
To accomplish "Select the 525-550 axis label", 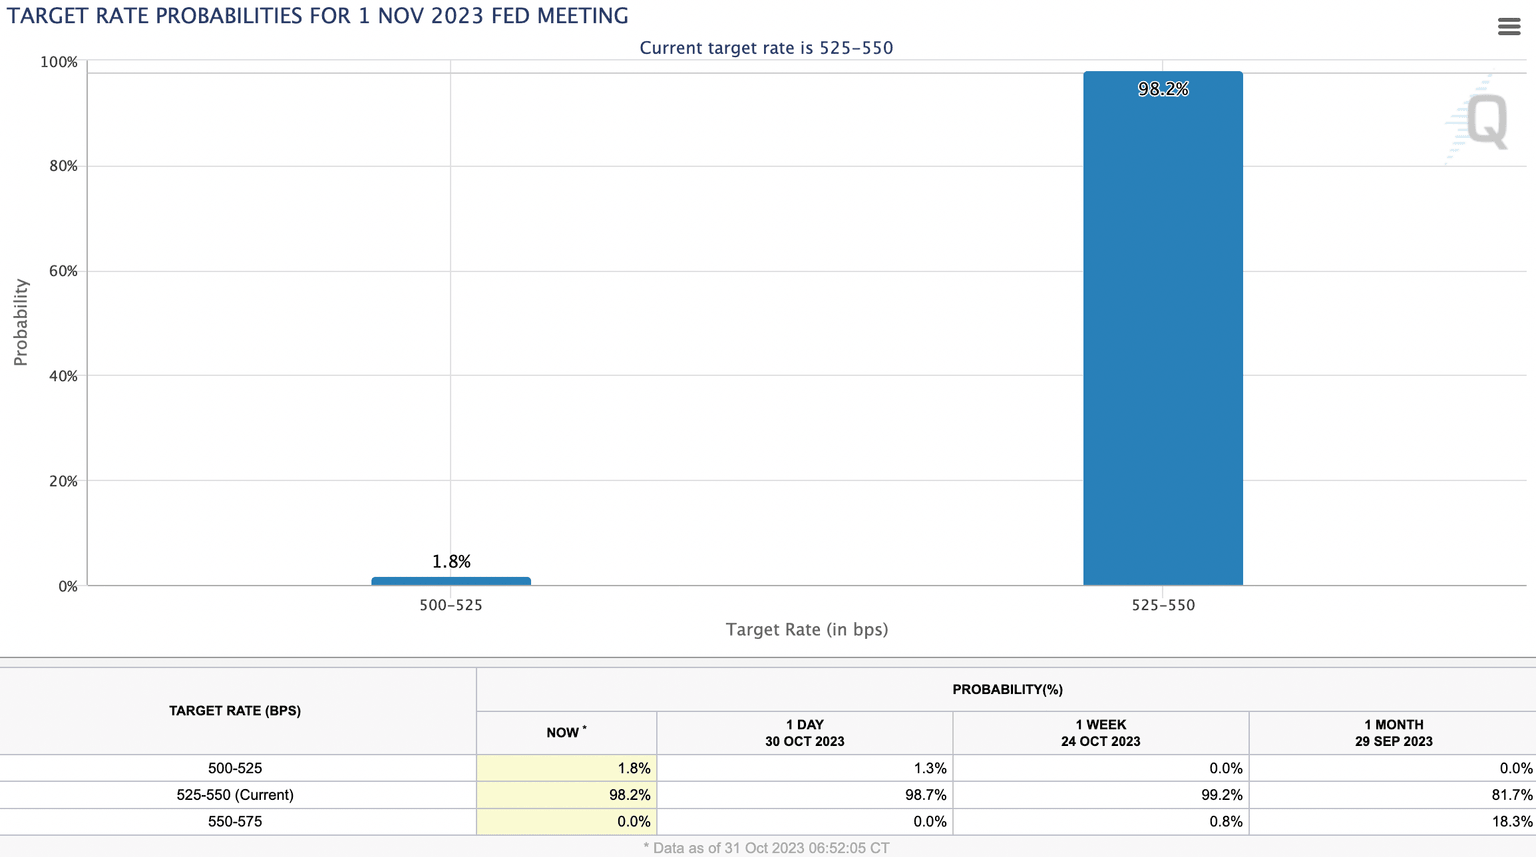I will (x=1162, y=605).
